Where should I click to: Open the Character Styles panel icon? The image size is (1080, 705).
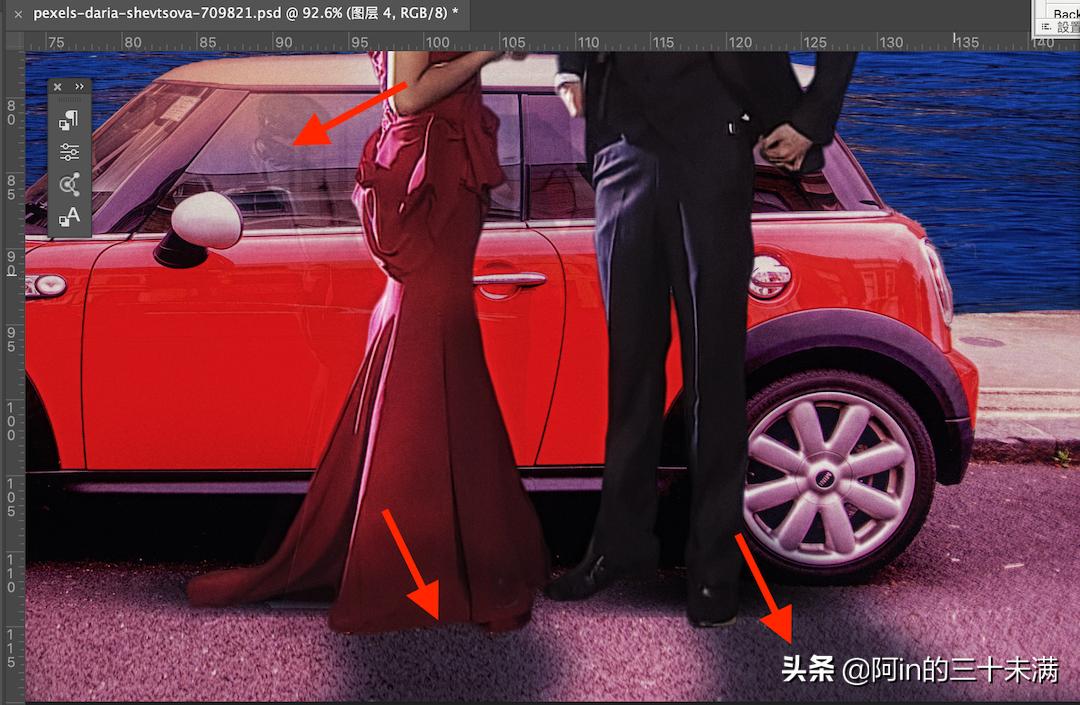click(69, 216)
